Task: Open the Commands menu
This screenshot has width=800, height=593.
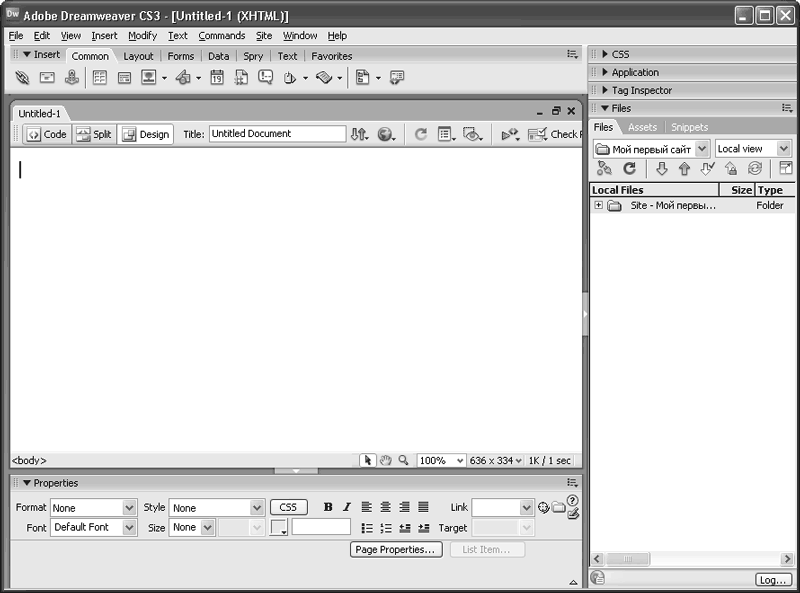Action: click(221, 35)
